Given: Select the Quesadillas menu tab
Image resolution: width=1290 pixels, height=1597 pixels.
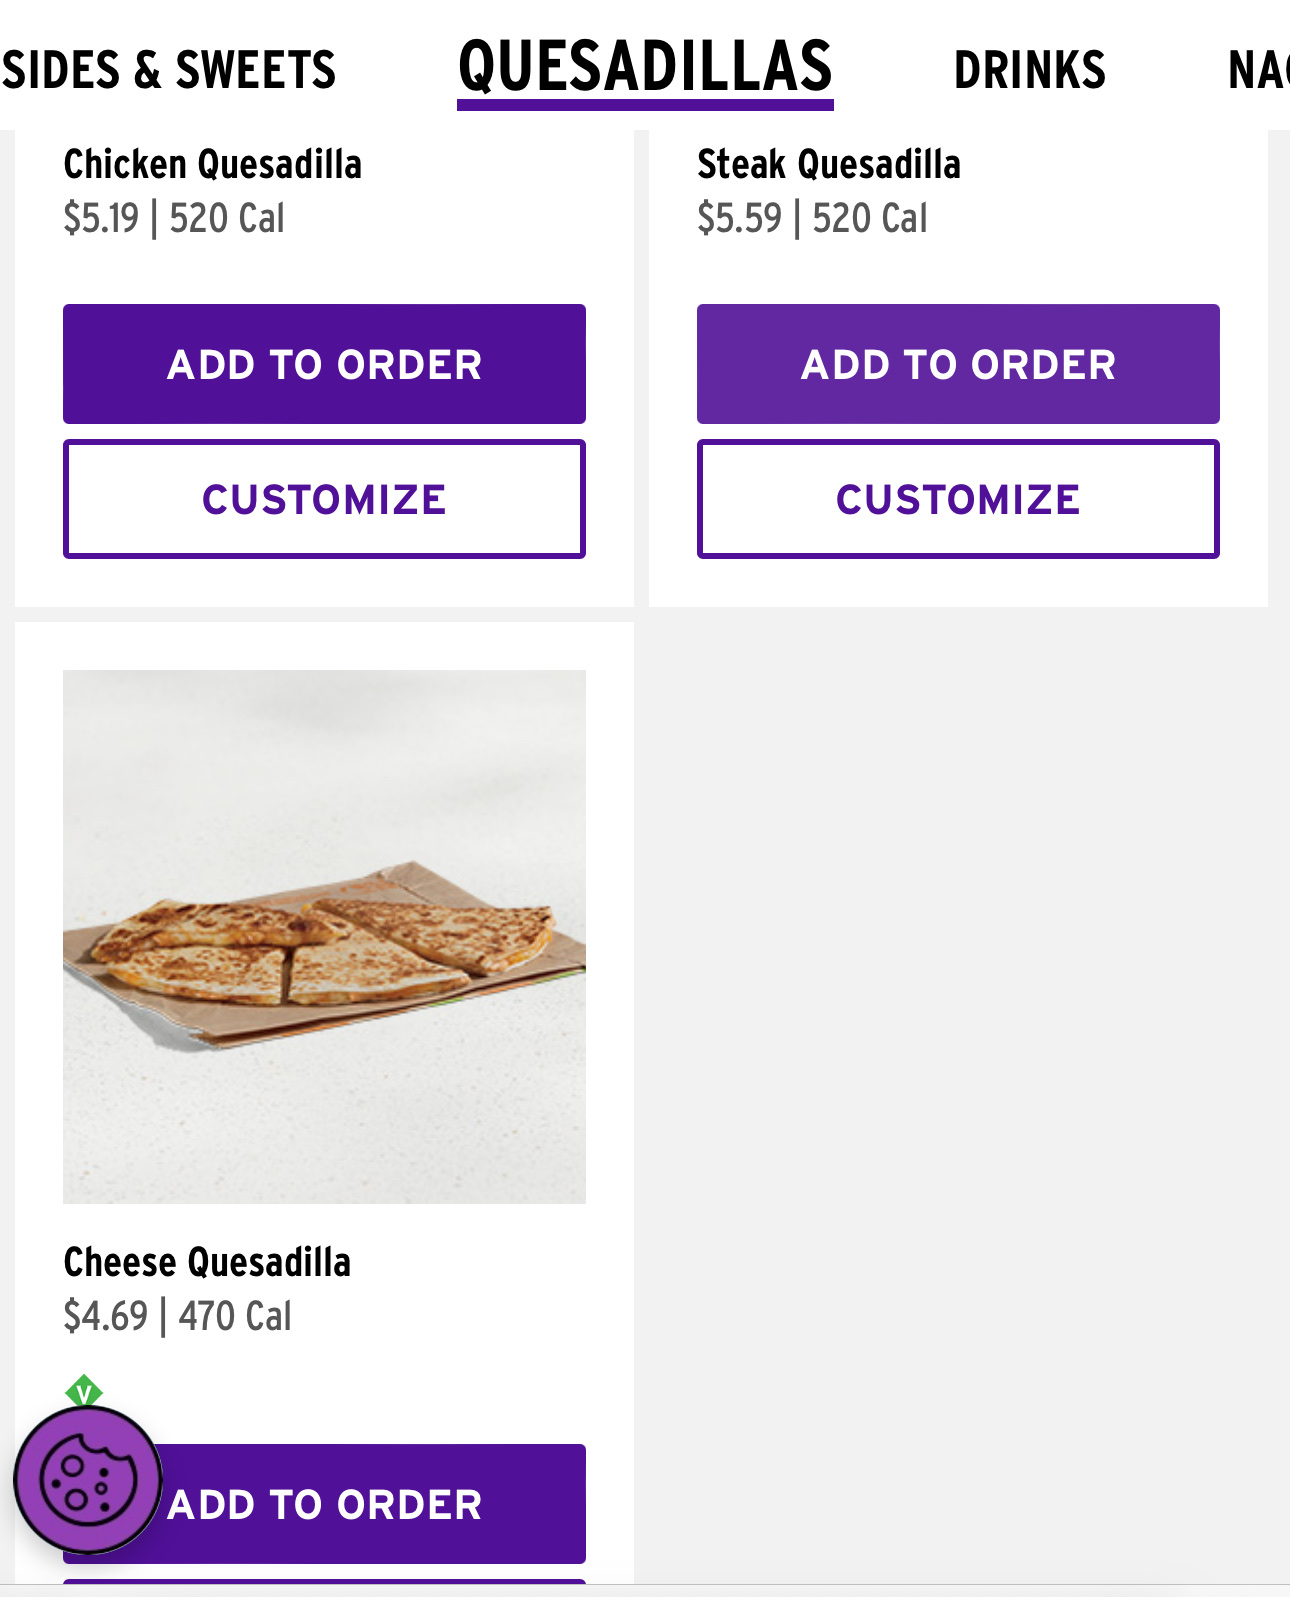Looking at the screenshot, I should coord(645,68).
